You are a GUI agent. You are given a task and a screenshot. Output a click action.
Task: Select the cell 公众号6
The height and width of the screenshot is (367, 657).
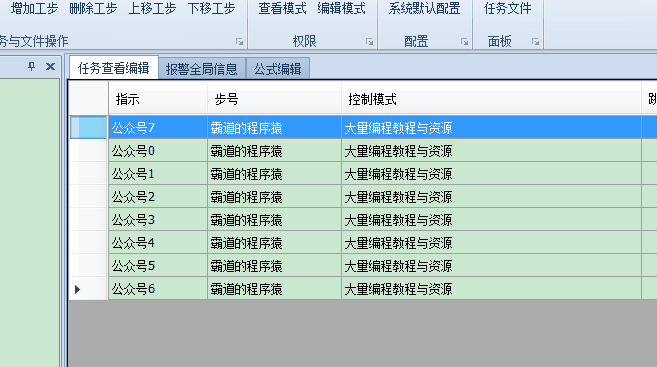click(x=158, y=289)
